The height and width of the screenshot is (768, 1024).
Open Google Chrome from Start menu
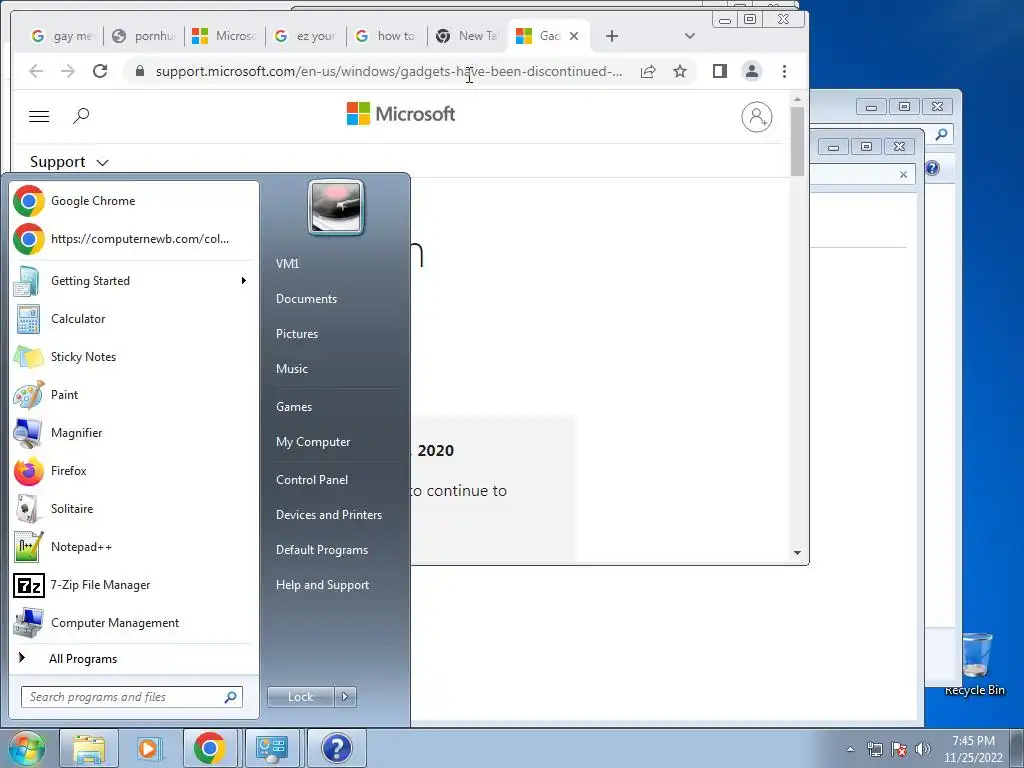click(134, 201)
